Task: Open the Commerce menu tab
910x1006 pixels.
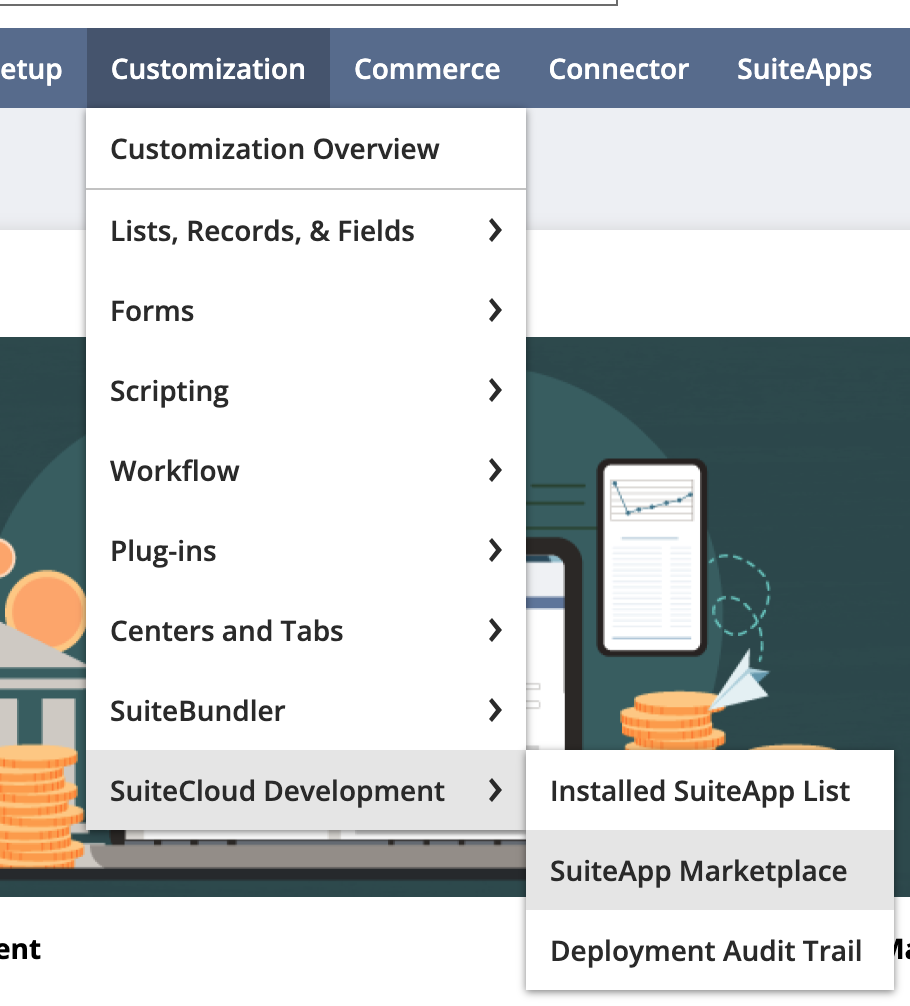Action: pos(427,69)
